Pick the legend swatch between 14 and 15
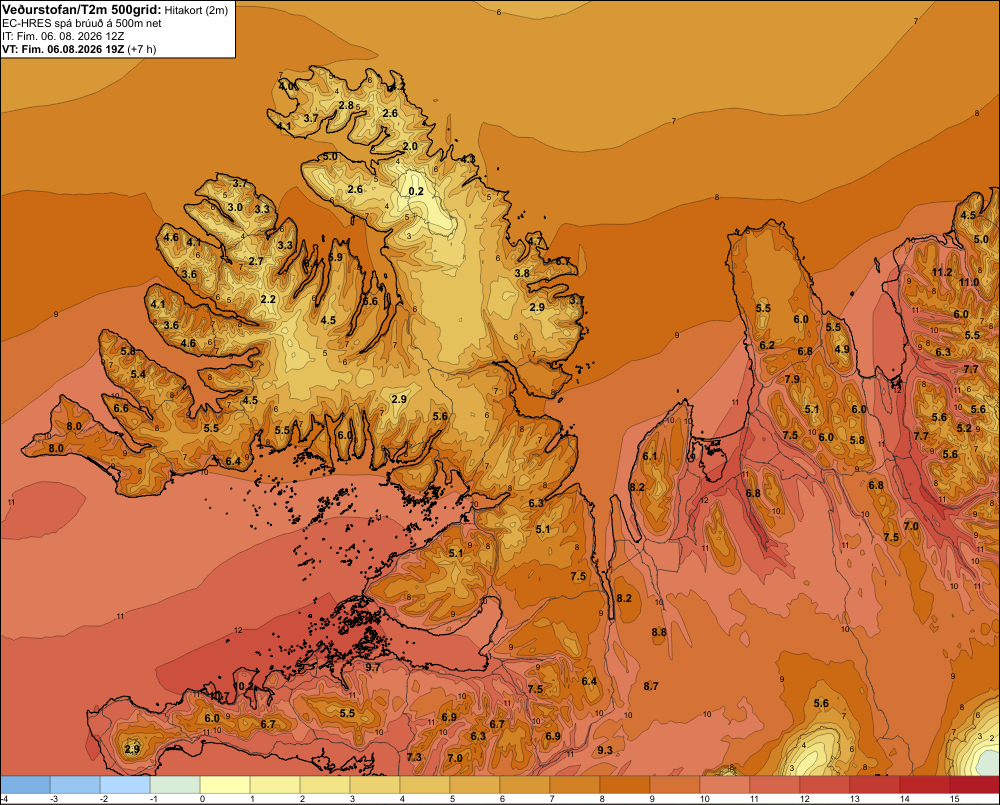Viewport: 1000px width, 805px height. pos(925,785)
